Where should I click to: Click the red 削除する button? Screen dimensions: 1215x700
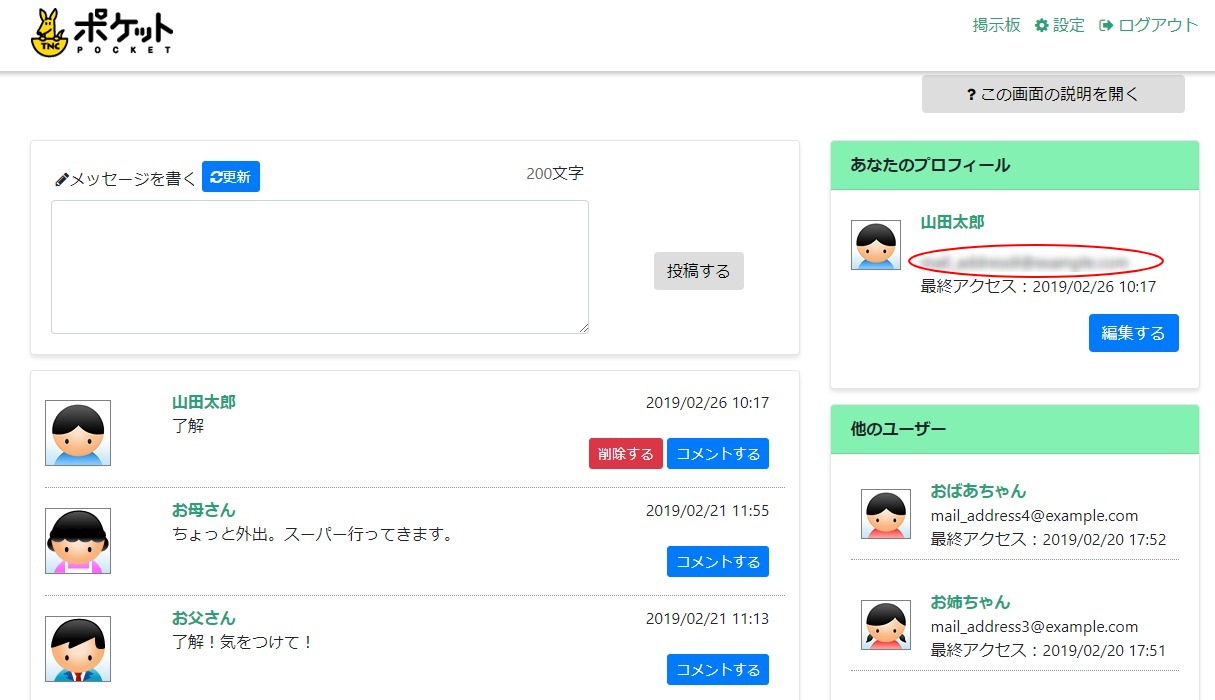pyautogui.click(x=626, y=453)
